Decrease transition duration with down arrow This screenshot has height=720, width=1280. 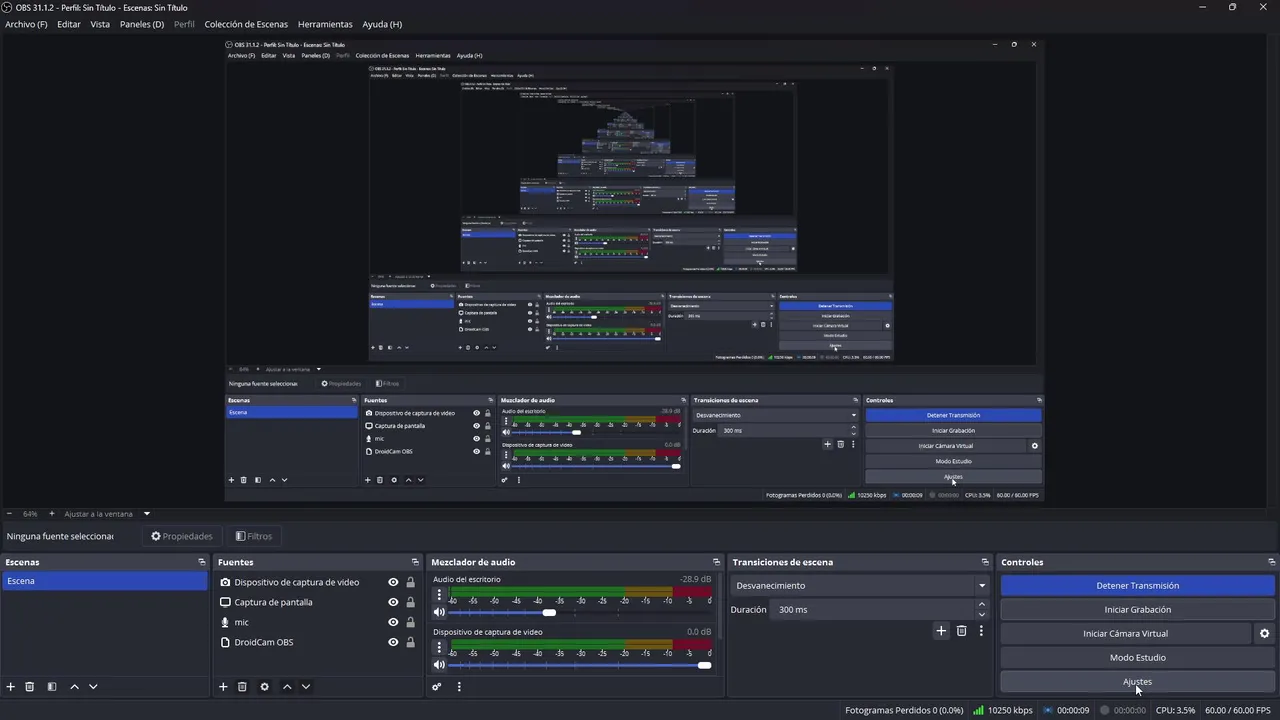tap(982, 614)
